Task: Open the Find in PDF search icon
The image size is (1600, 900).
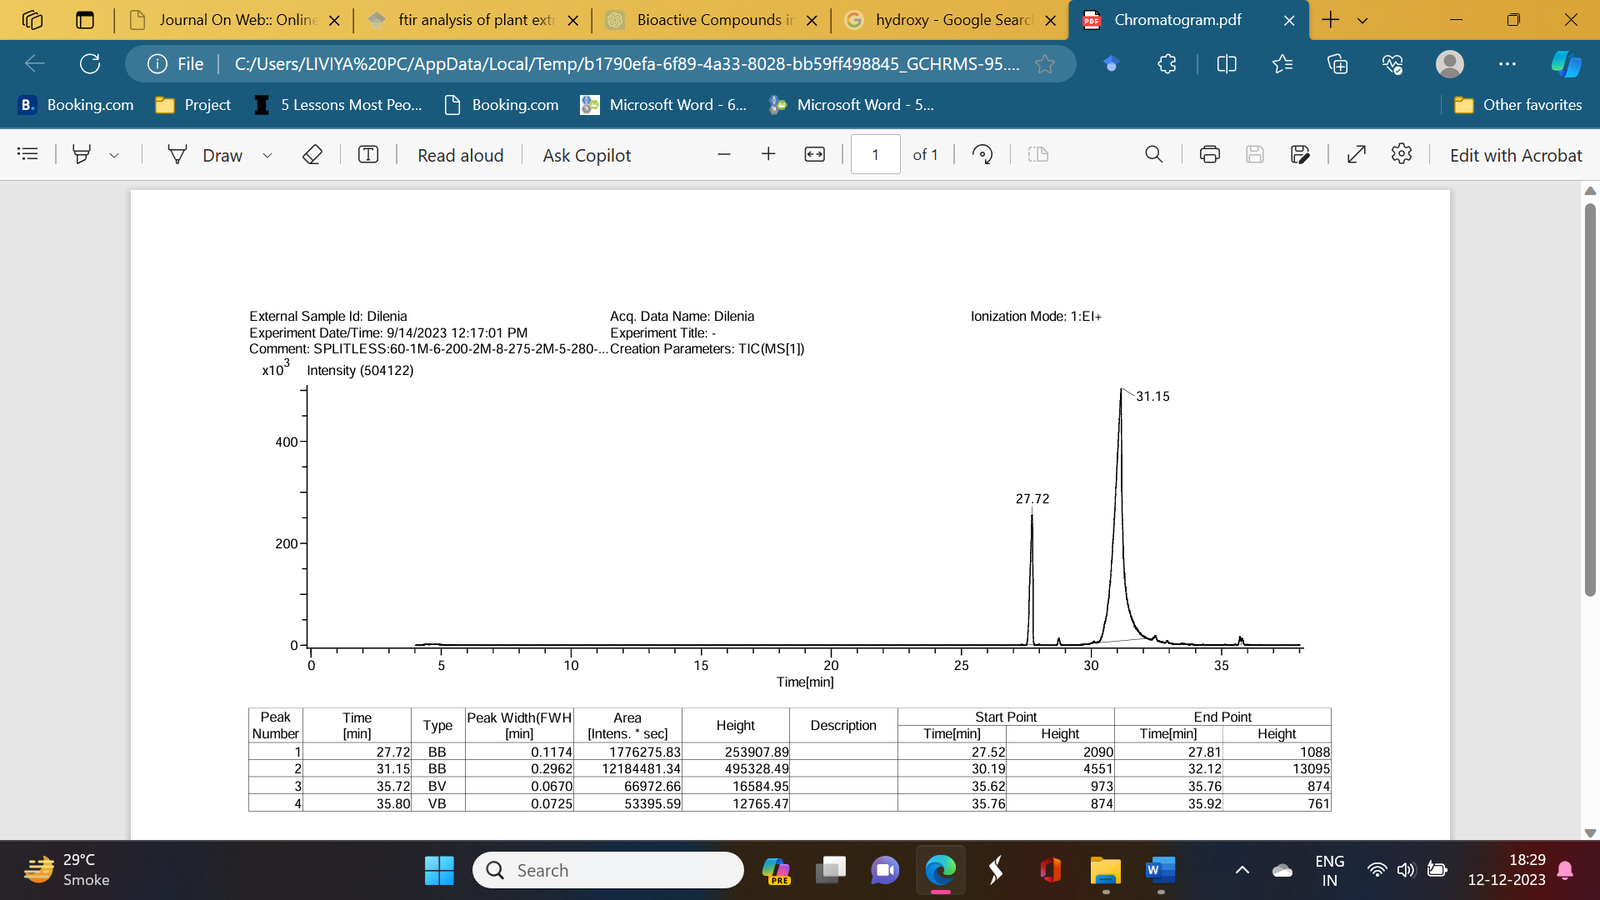Action: (x=1154, y=154)
